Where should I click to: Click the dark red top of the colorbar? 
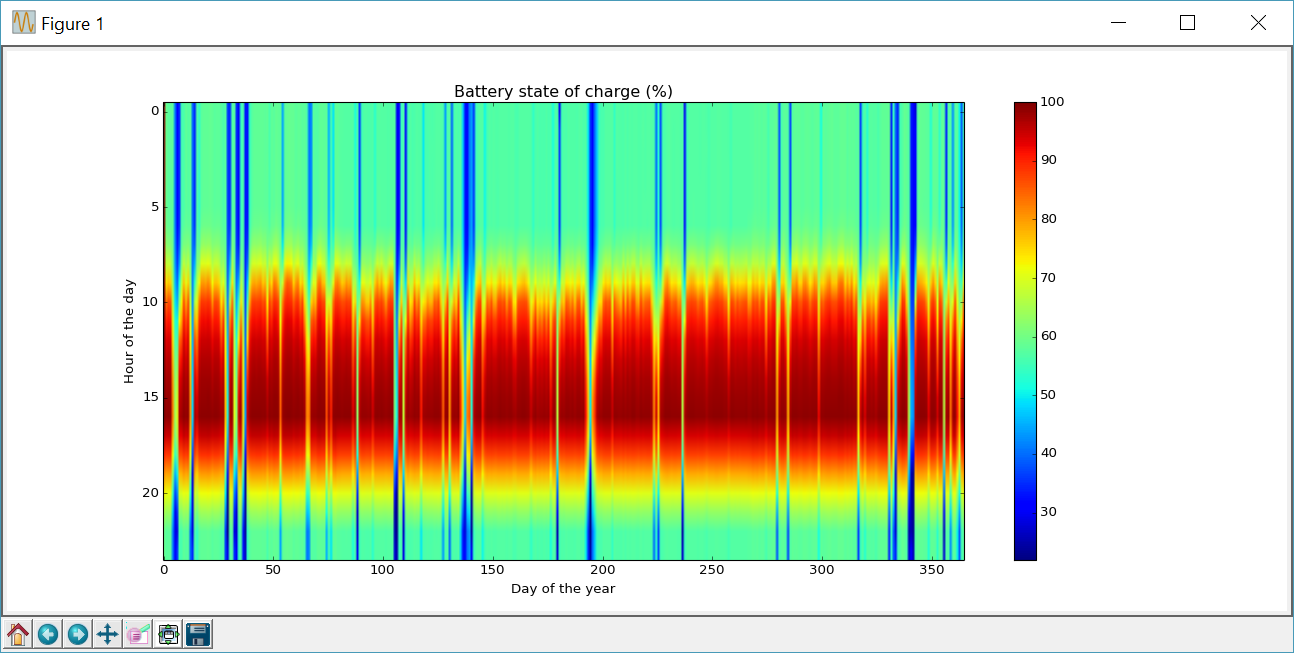coord(1025,108)
